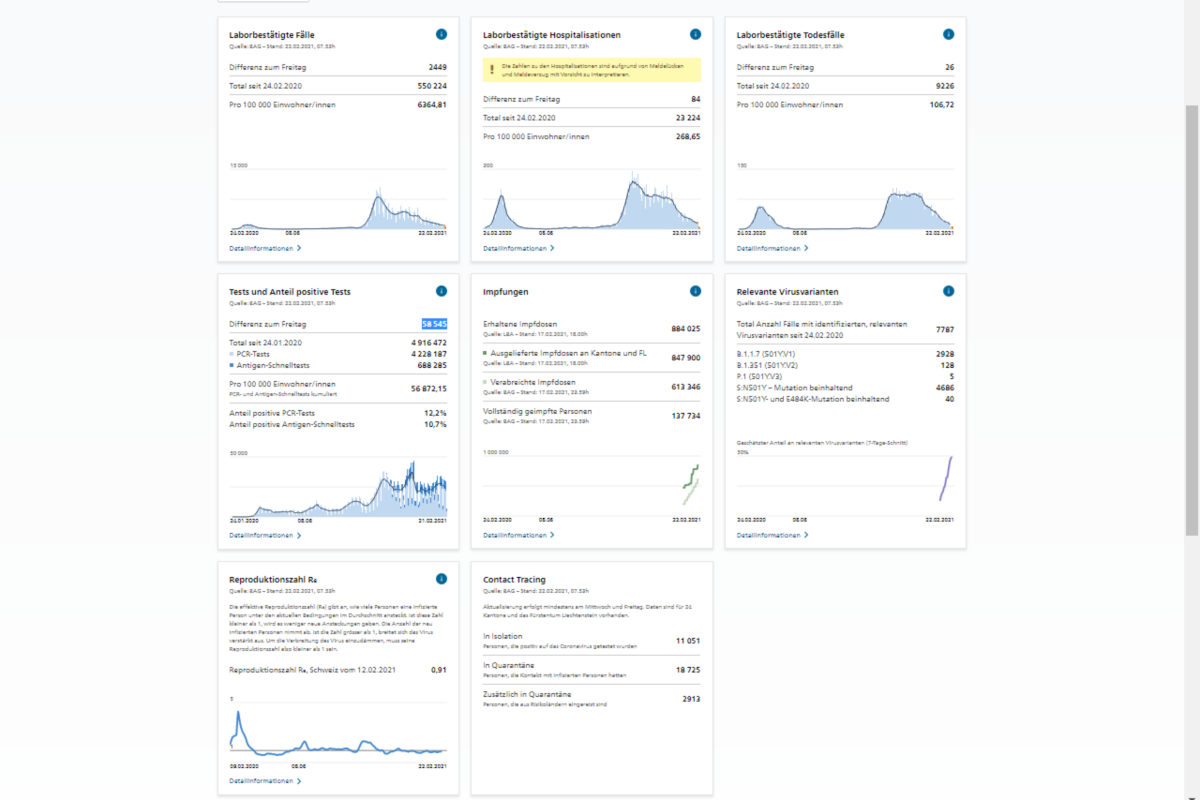Click hospitalisations per 100 000 value 268,65

click(688, 137)
